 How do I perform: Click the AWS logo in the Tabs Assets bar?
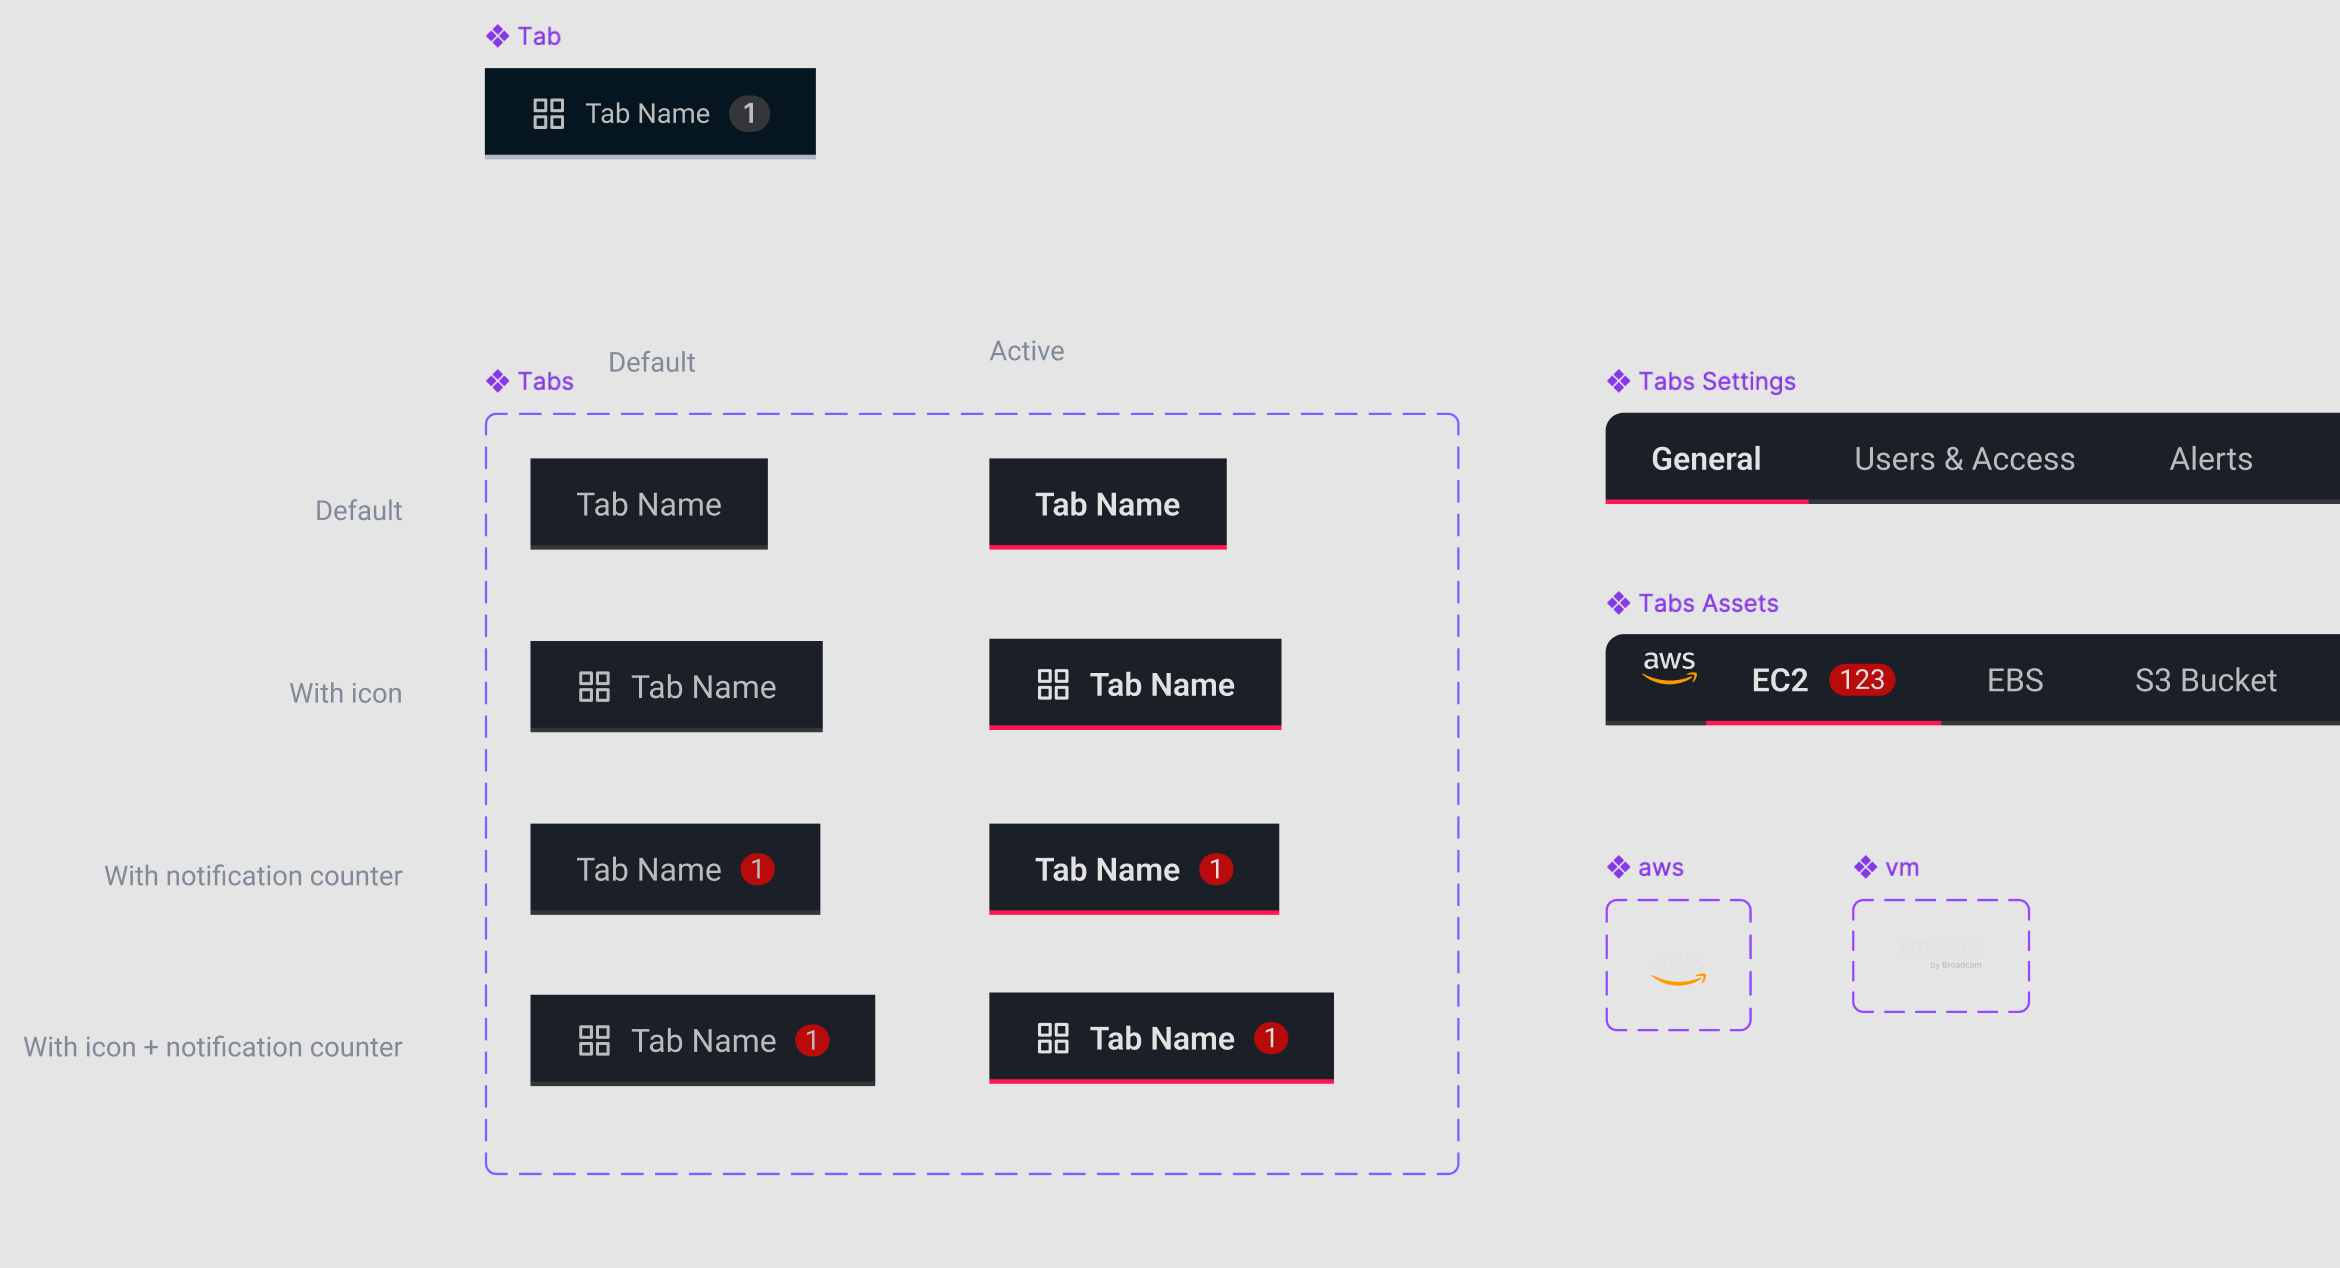click(x=1669, y=667)
